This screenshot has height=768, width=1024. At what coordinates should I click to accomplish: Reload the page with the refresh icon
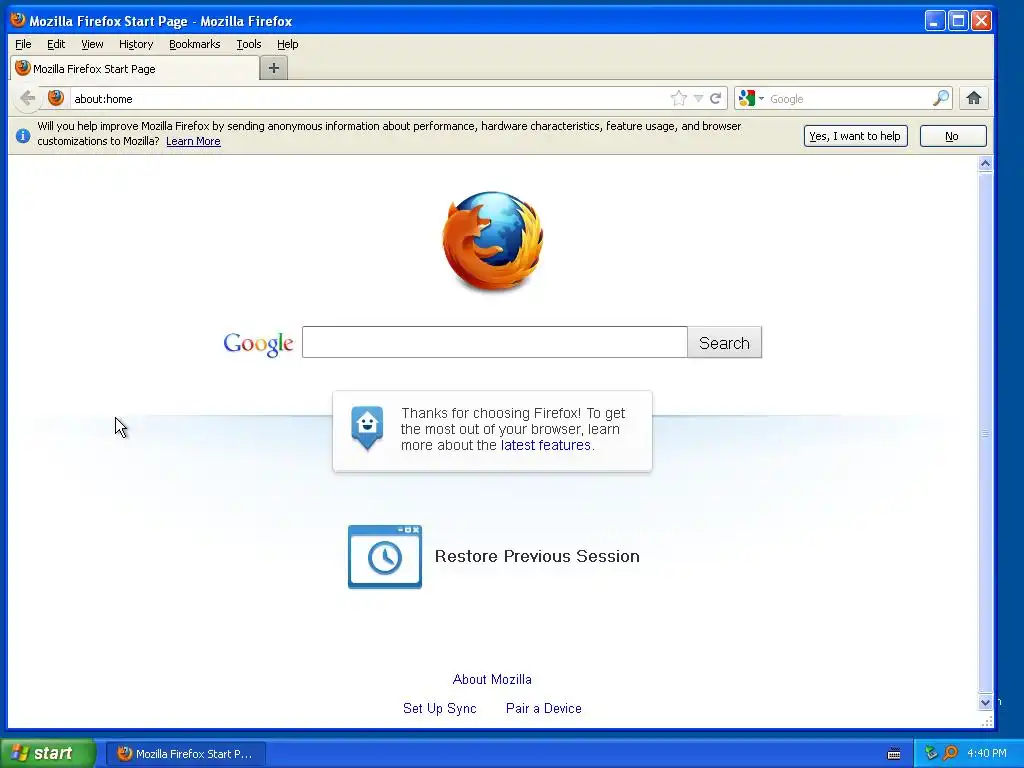pyautogui.click(x=716, y=99)
